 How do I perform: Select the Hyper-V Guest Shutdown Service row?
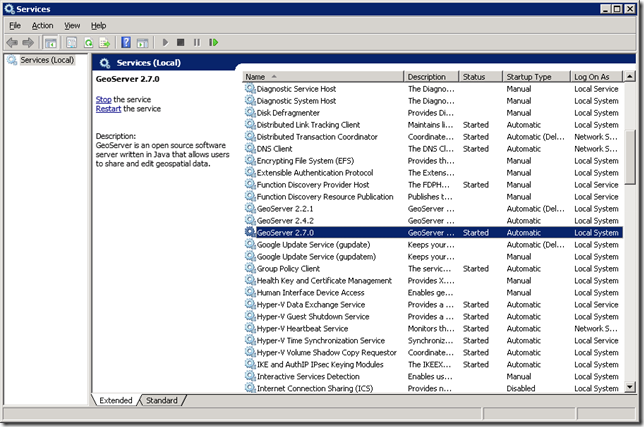(x=433, y=316)
